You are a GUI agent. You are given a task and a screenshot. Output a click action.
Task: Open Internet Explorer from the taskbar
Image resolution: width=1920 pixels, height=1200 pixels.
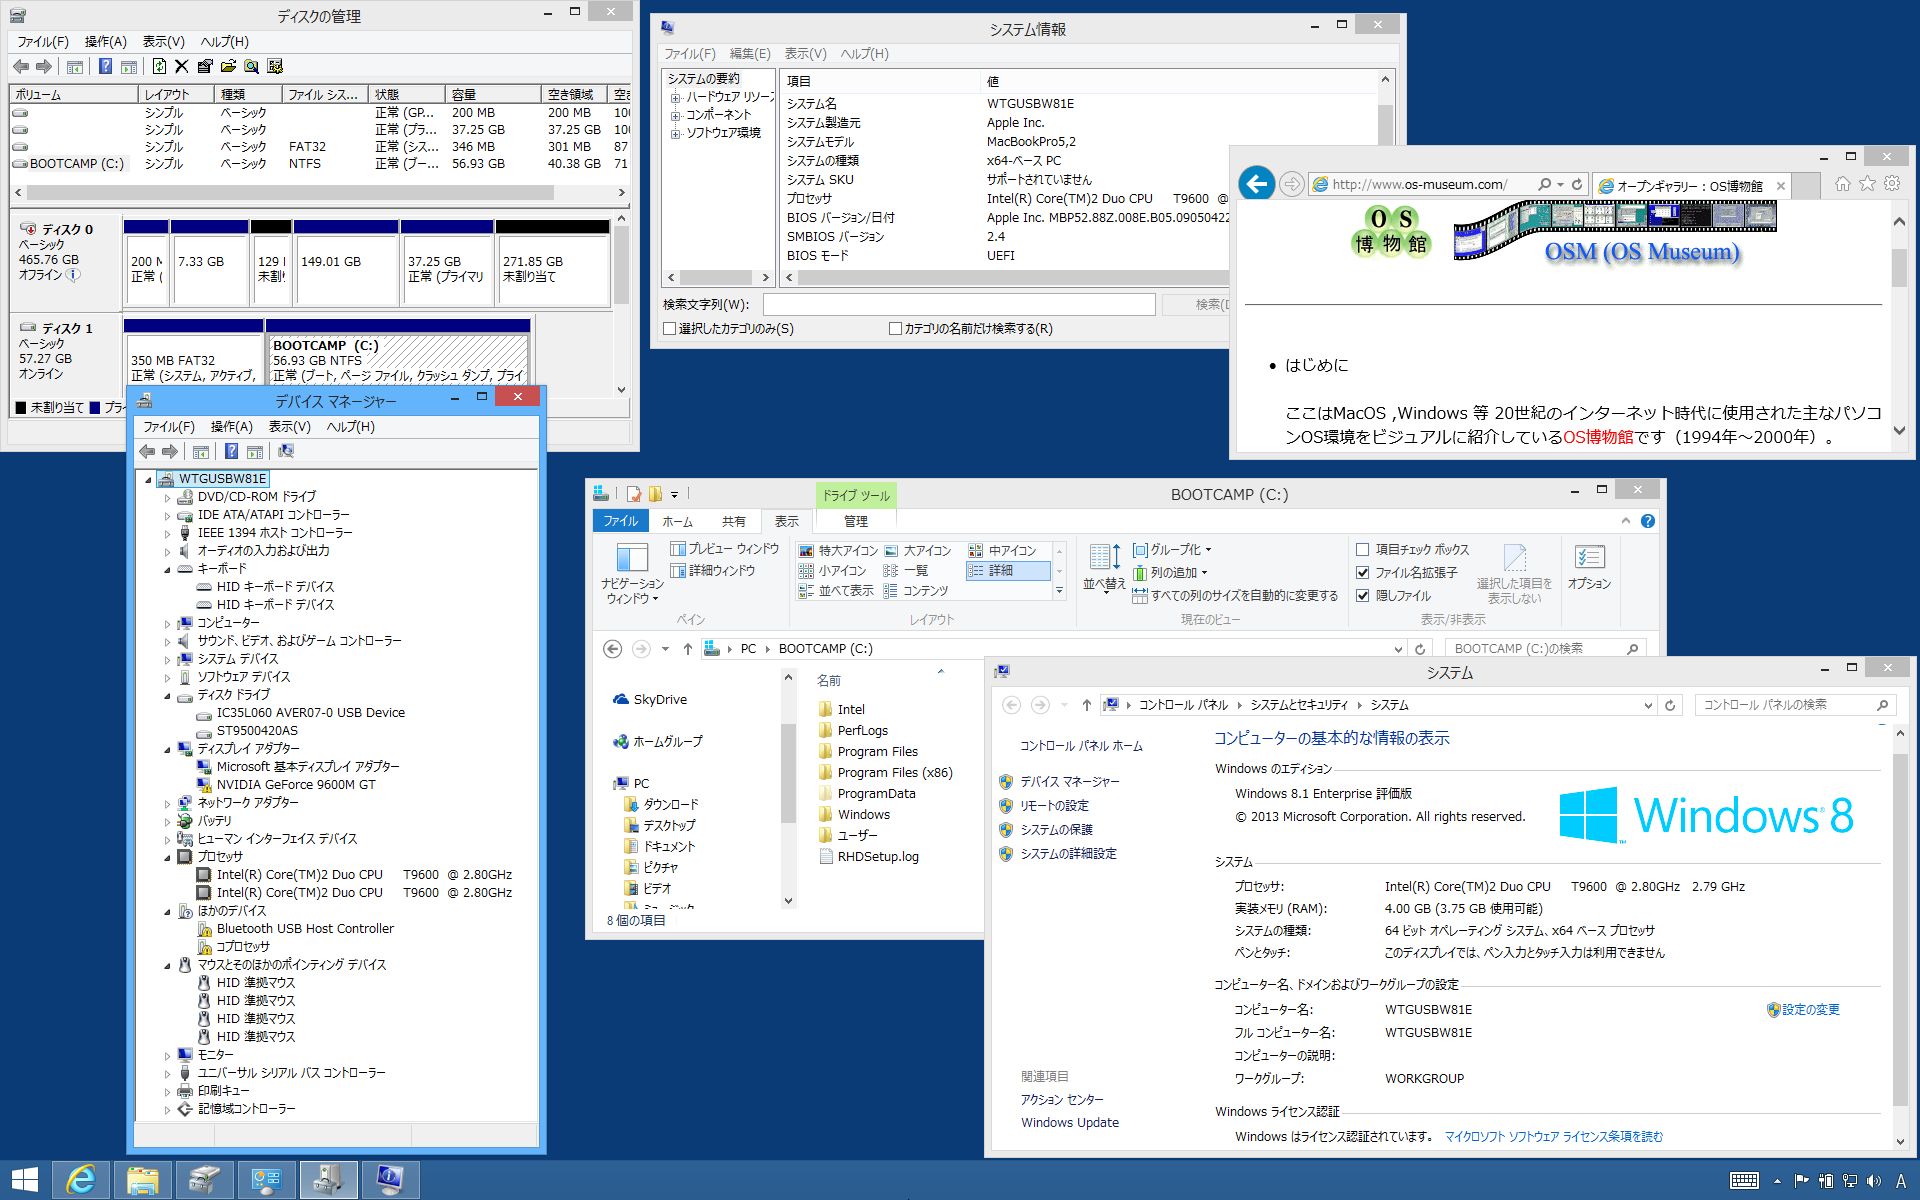81,1180
